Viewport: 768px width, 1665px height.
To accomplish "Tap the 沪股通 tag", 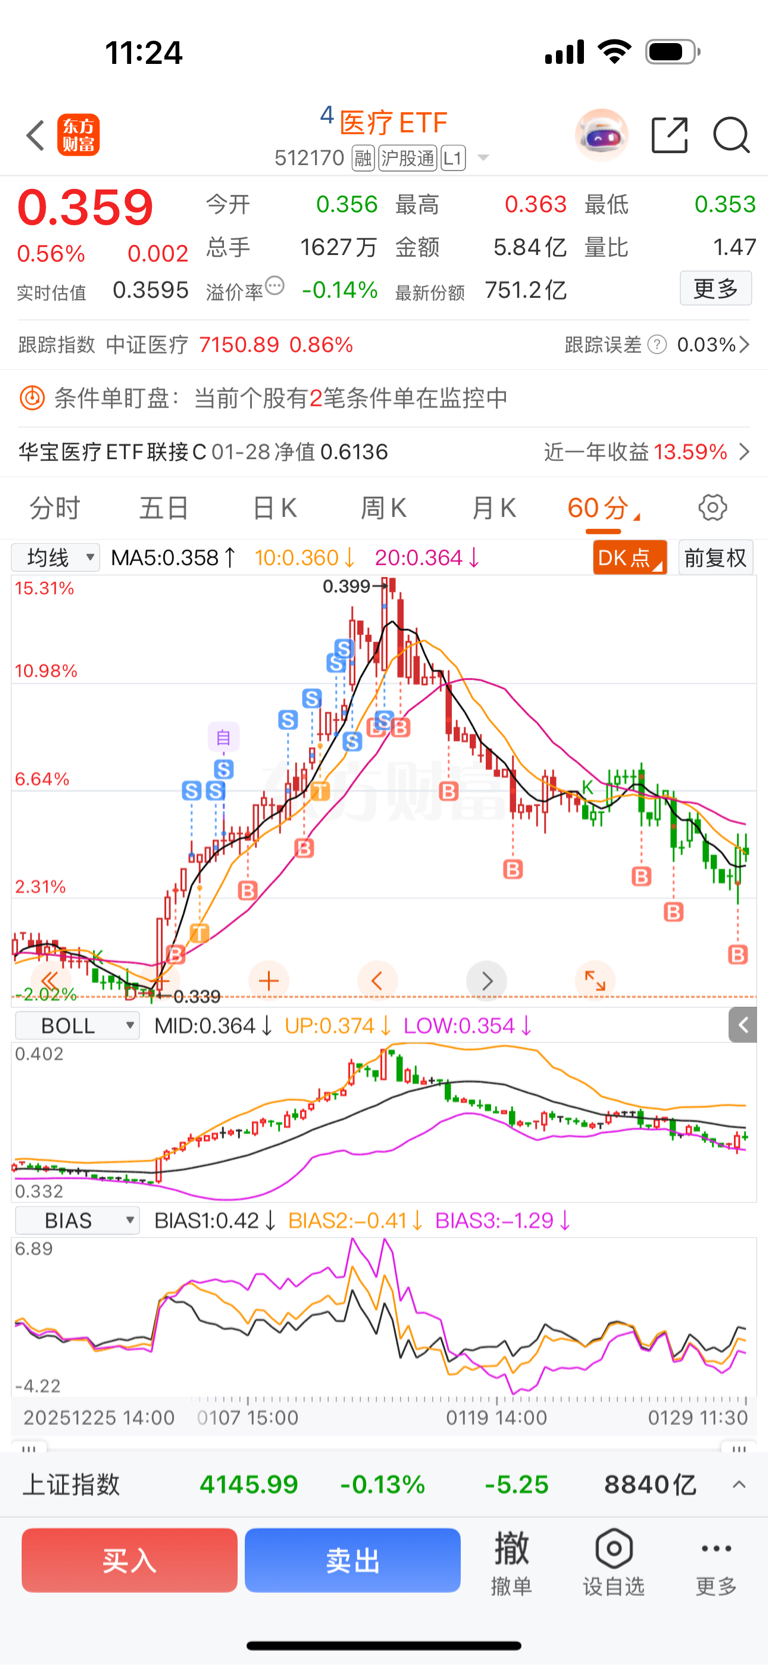I will pos(408,158).
